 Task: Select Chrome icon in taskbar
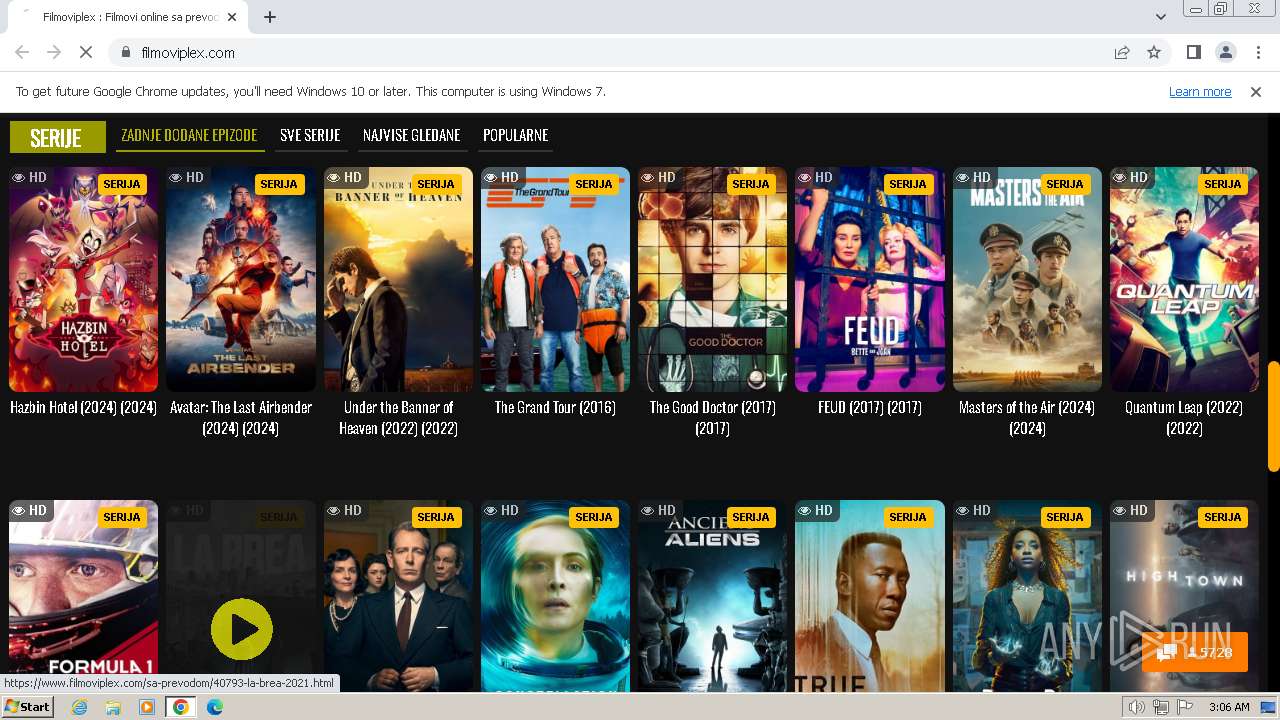point(181,707)
